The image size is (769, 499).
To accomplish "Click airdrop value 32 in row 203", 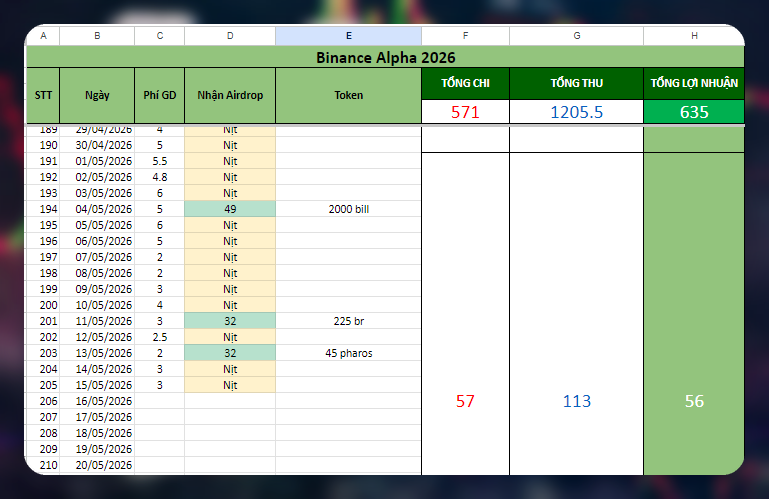I will (x=230, y=353).
